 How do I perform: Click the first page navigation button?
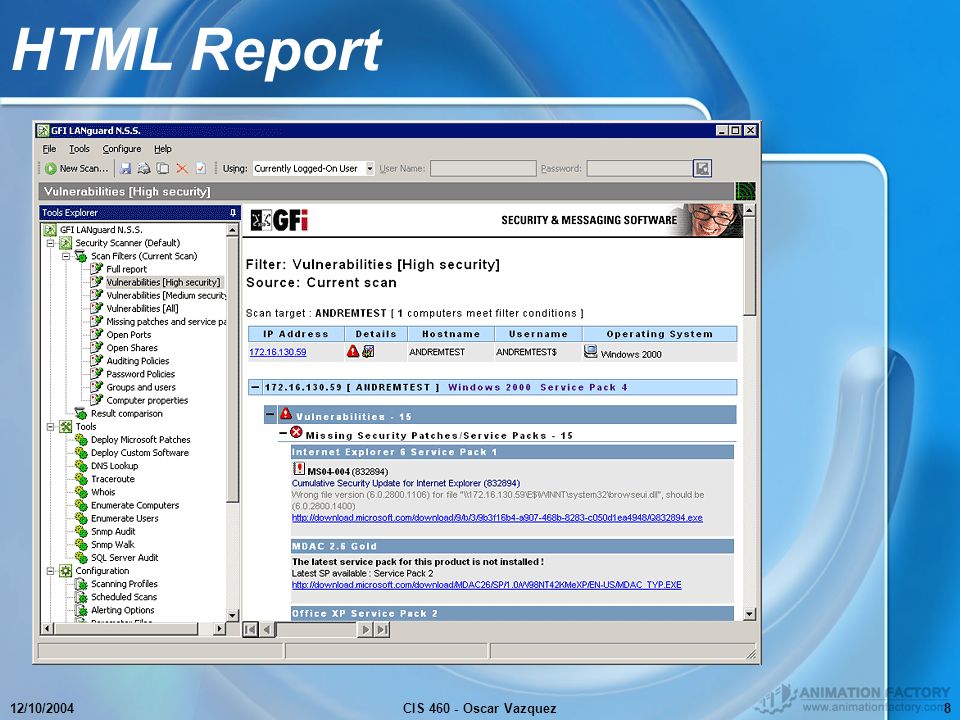tap(250, 629)
